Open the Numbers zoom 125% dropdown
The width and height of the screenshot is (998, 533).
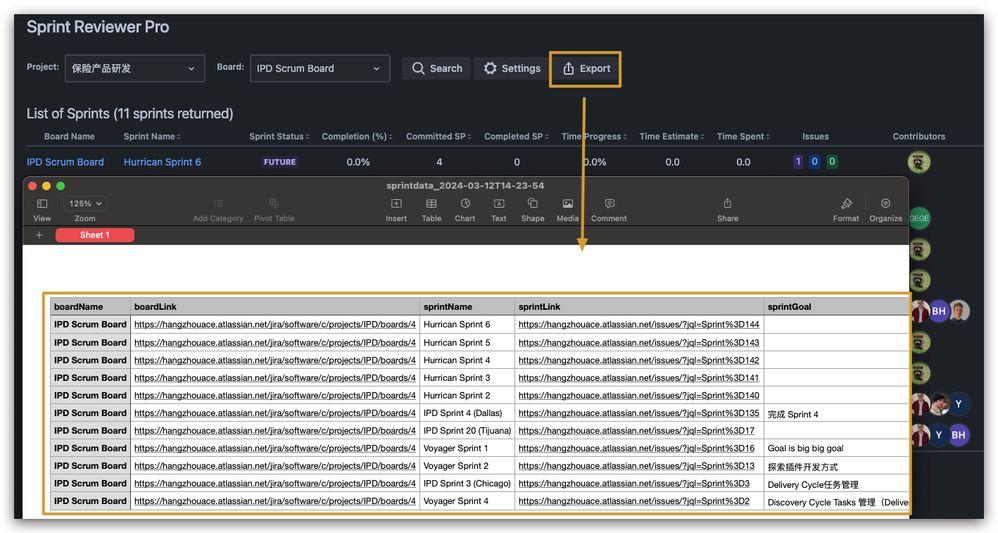coord(85,204)
